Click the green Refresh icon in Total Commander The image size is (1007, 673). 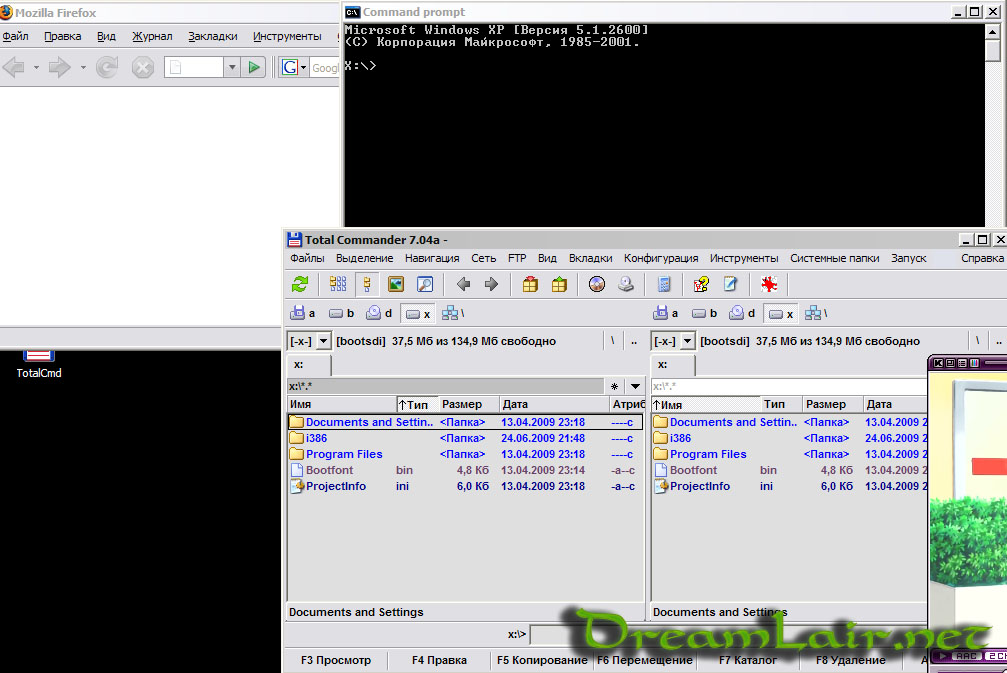tap(300, 284)
